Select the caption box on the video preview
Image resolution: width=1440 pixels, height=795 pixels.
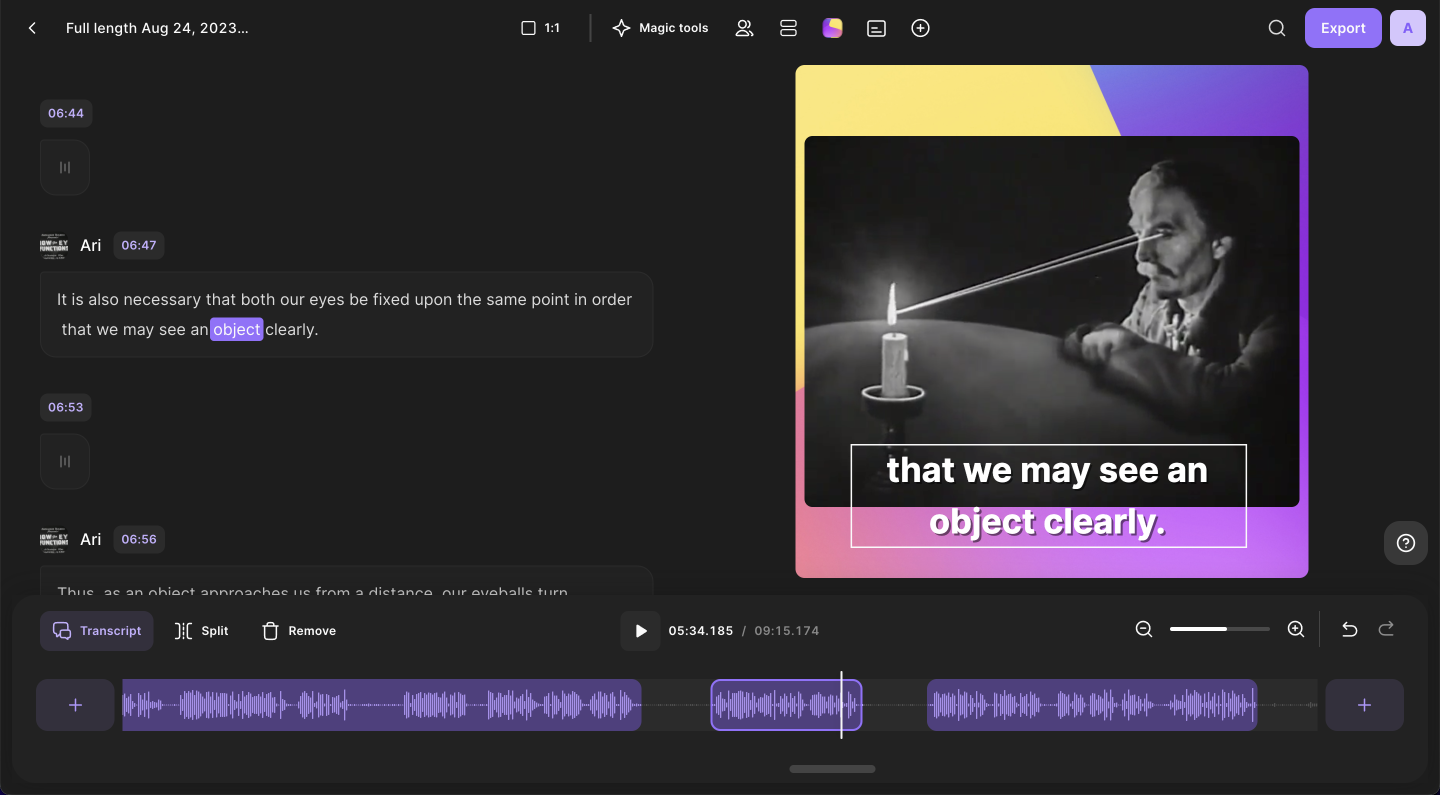click(1048, 496)
